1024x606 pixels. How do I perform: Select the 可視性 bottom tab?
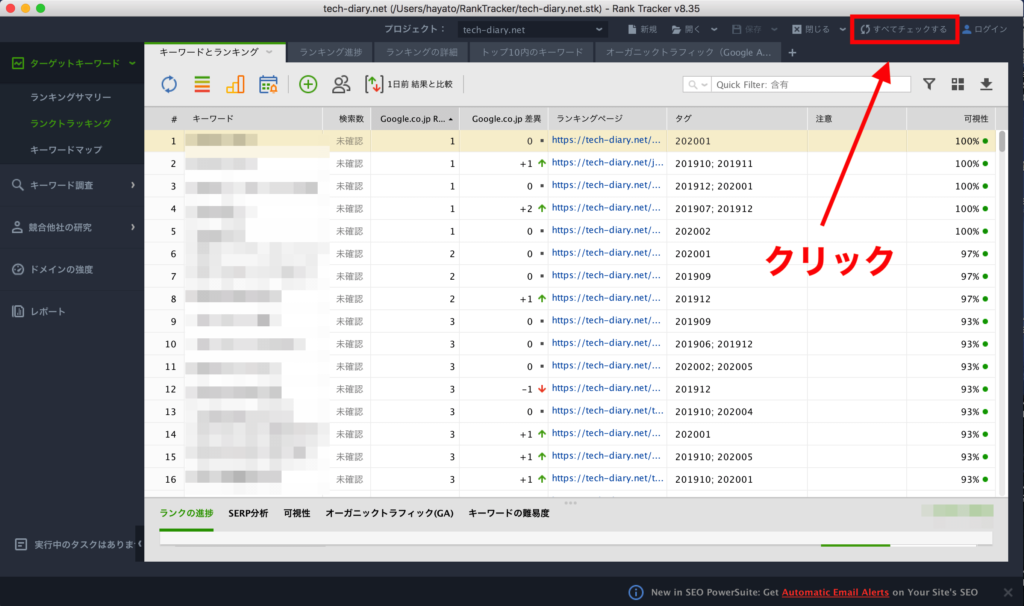pyautogui.click(x=297, y=513)
